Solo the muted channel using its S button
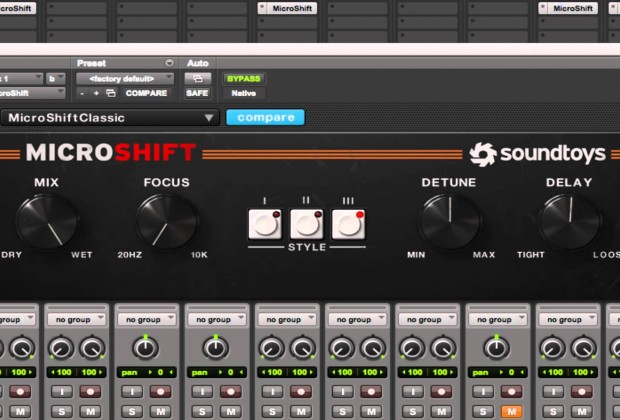This screenshot has width=620, height=420. pyautogui.click(x=483, y=411)
